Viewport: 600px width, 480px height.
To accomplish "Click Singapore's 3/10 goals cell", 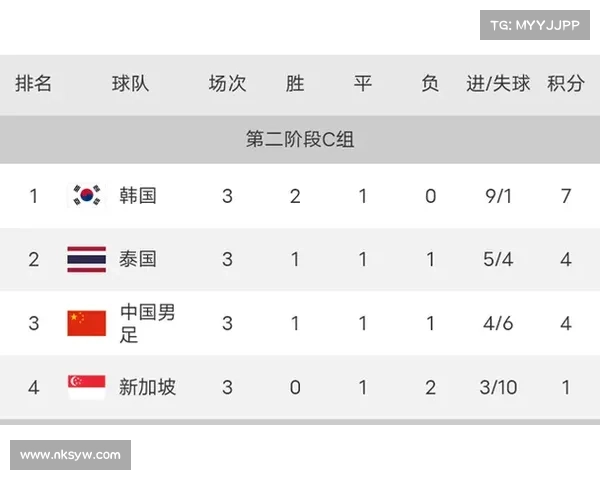I will [x=498, y=387].
